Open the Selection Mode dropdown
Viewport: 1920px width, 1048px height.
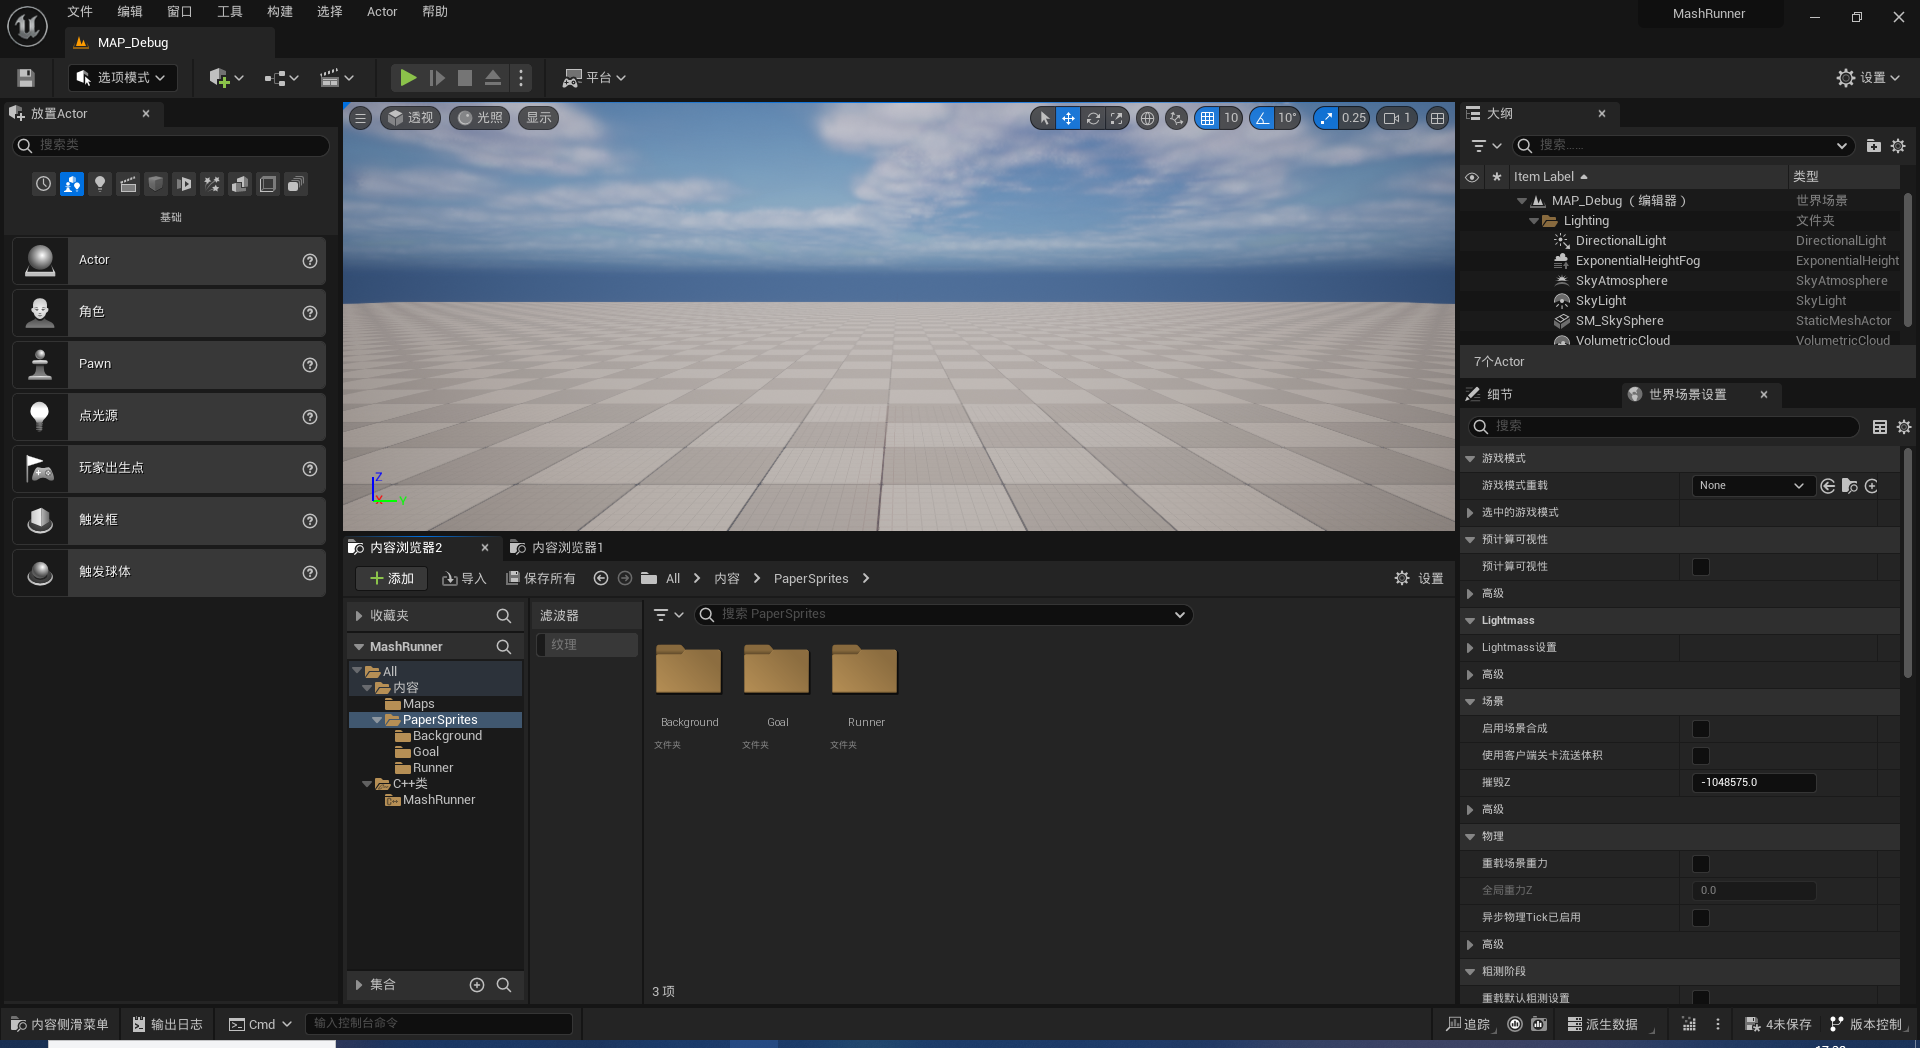coord(122,78)
